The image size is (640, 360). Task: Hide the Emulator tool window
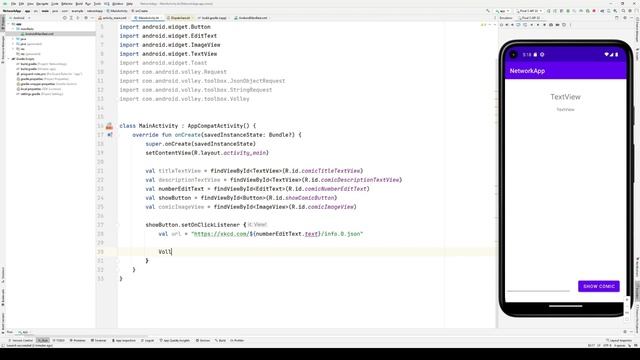pyautogui.click(x=632, y=18)
